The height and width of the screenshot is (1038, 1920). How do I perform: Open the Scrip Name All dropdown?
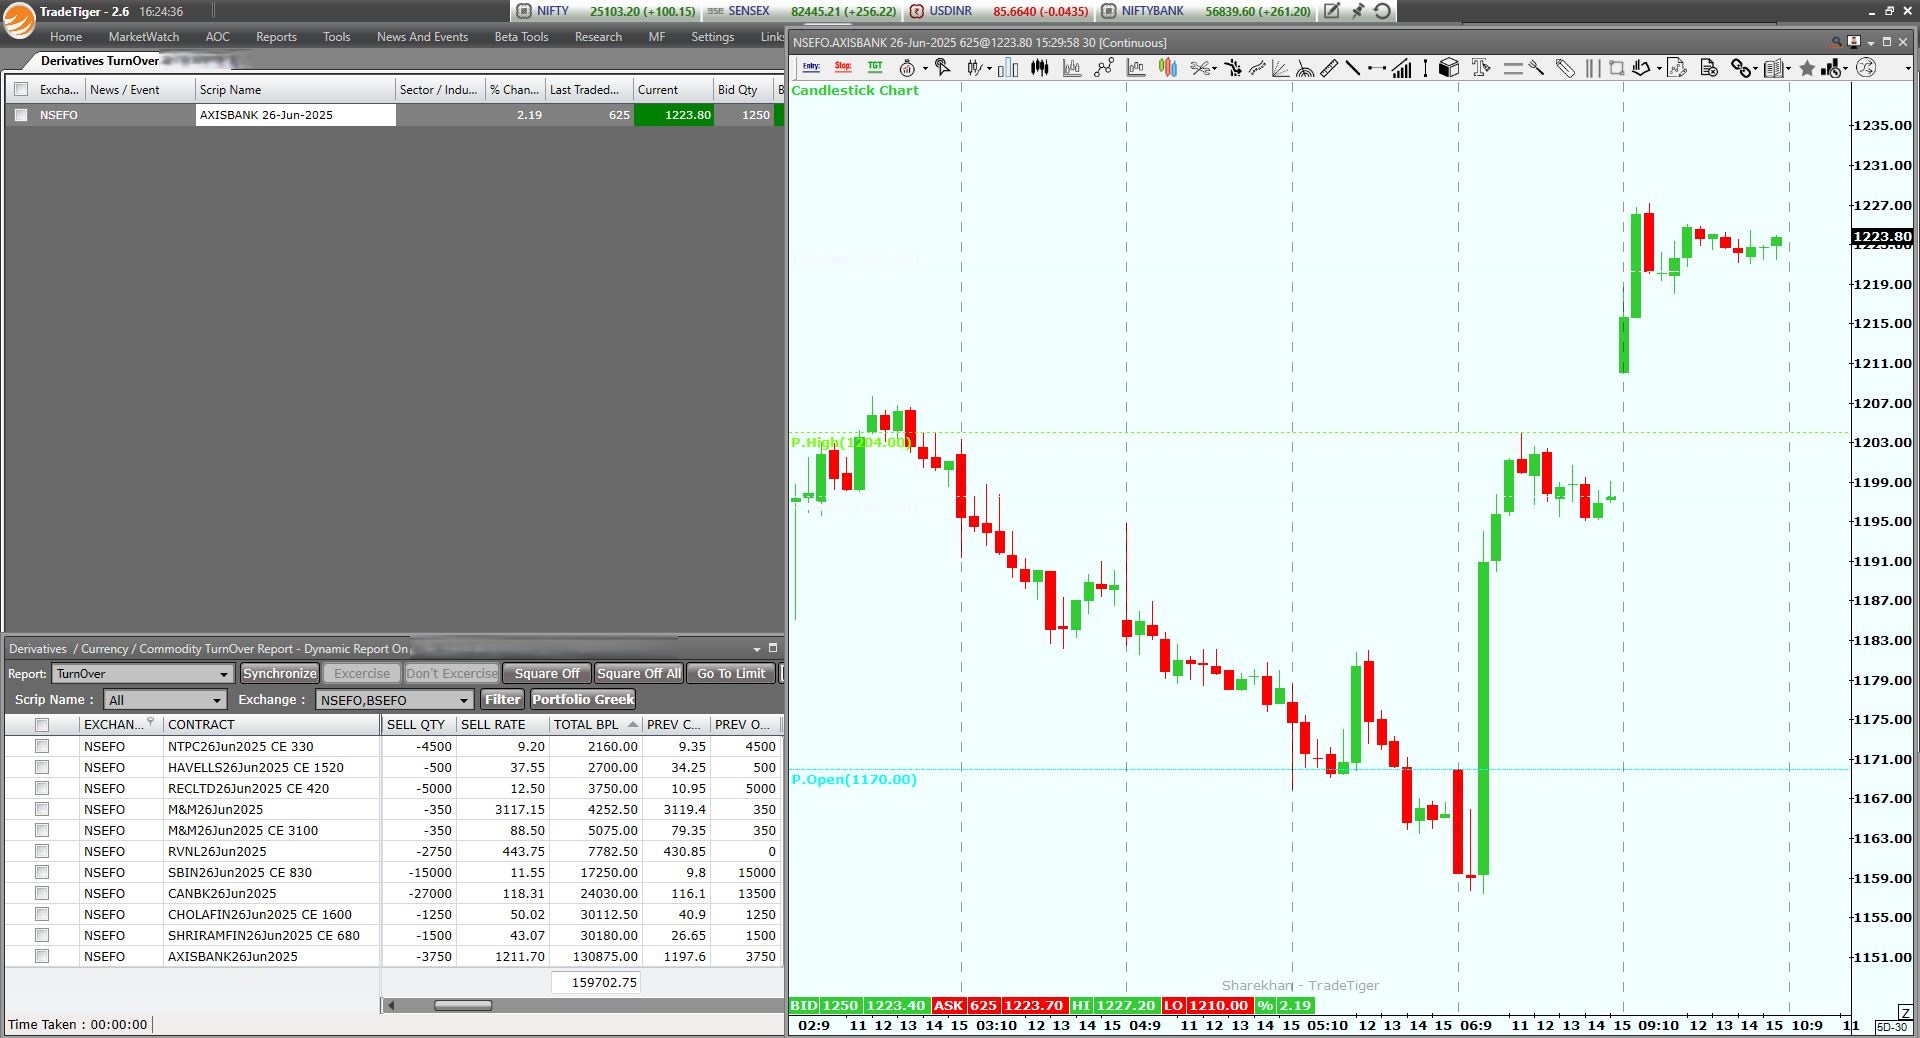click(x=165, y=700)
